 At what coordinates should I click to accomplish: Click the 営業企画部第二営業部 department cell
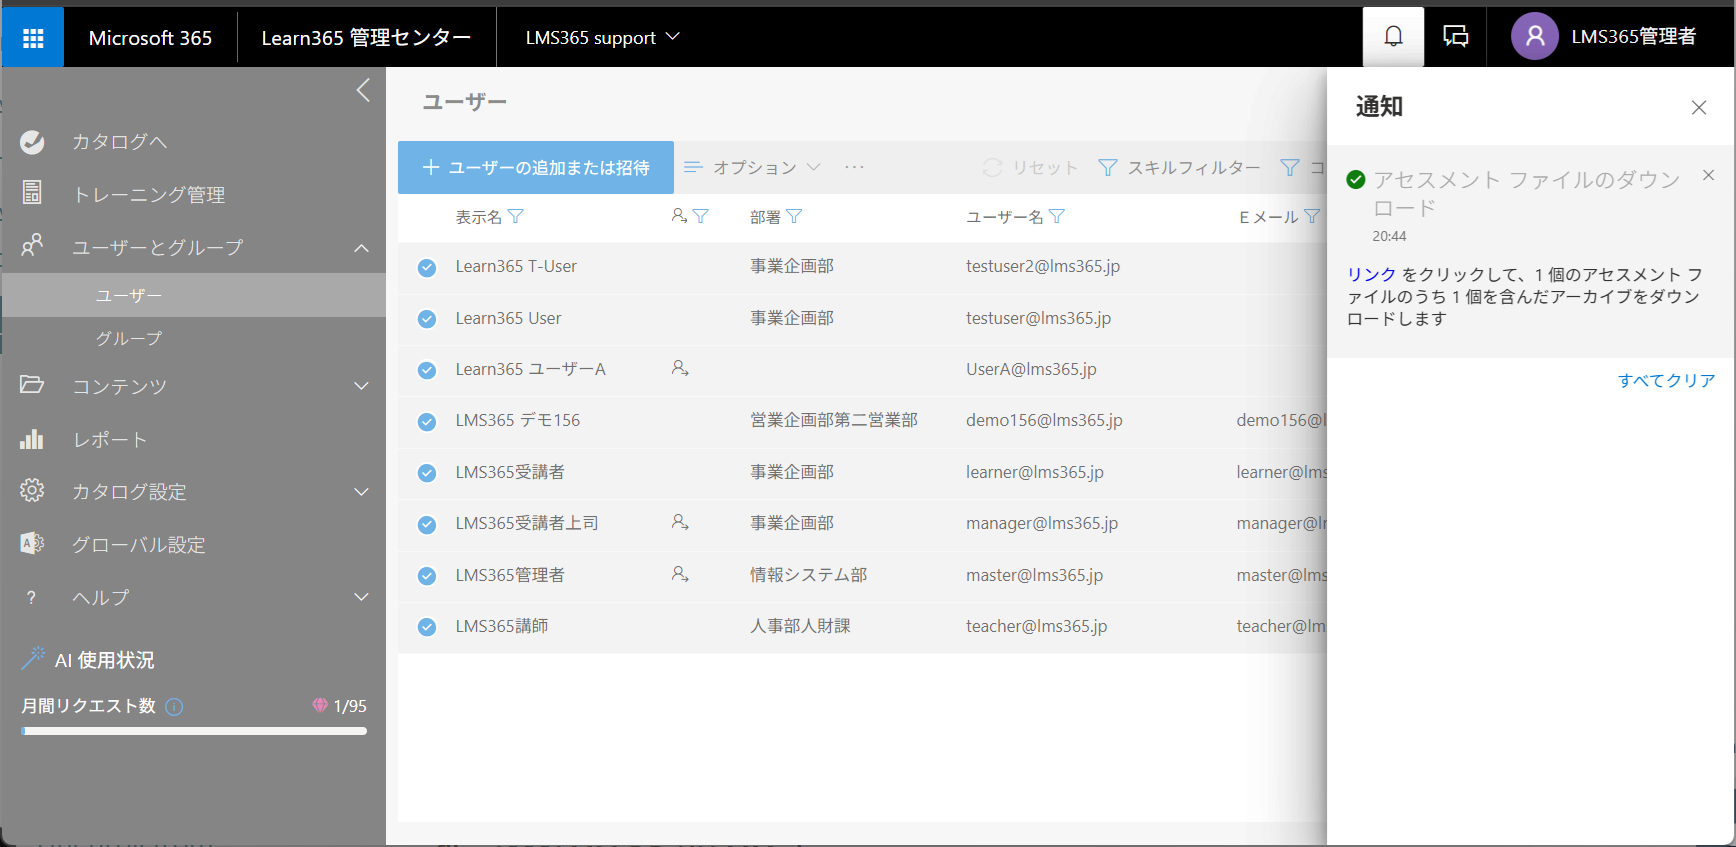[x=834, y=420]
